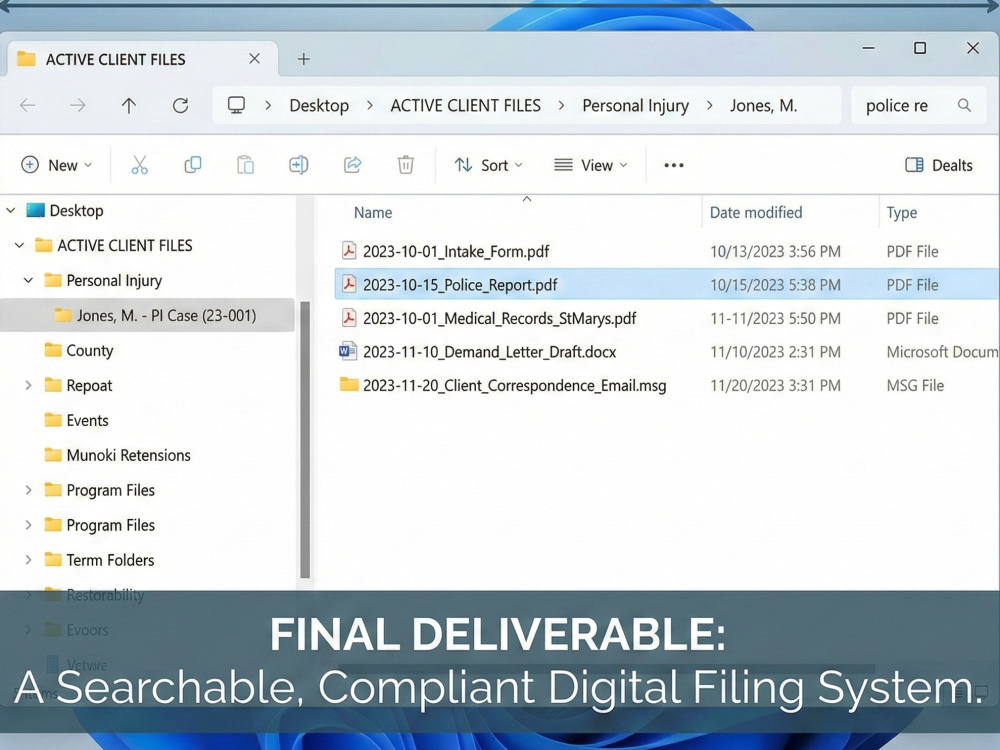Select Munoki Retensions folder in tree
This screenshot has width=1000, height=750.
click(128, 455)
